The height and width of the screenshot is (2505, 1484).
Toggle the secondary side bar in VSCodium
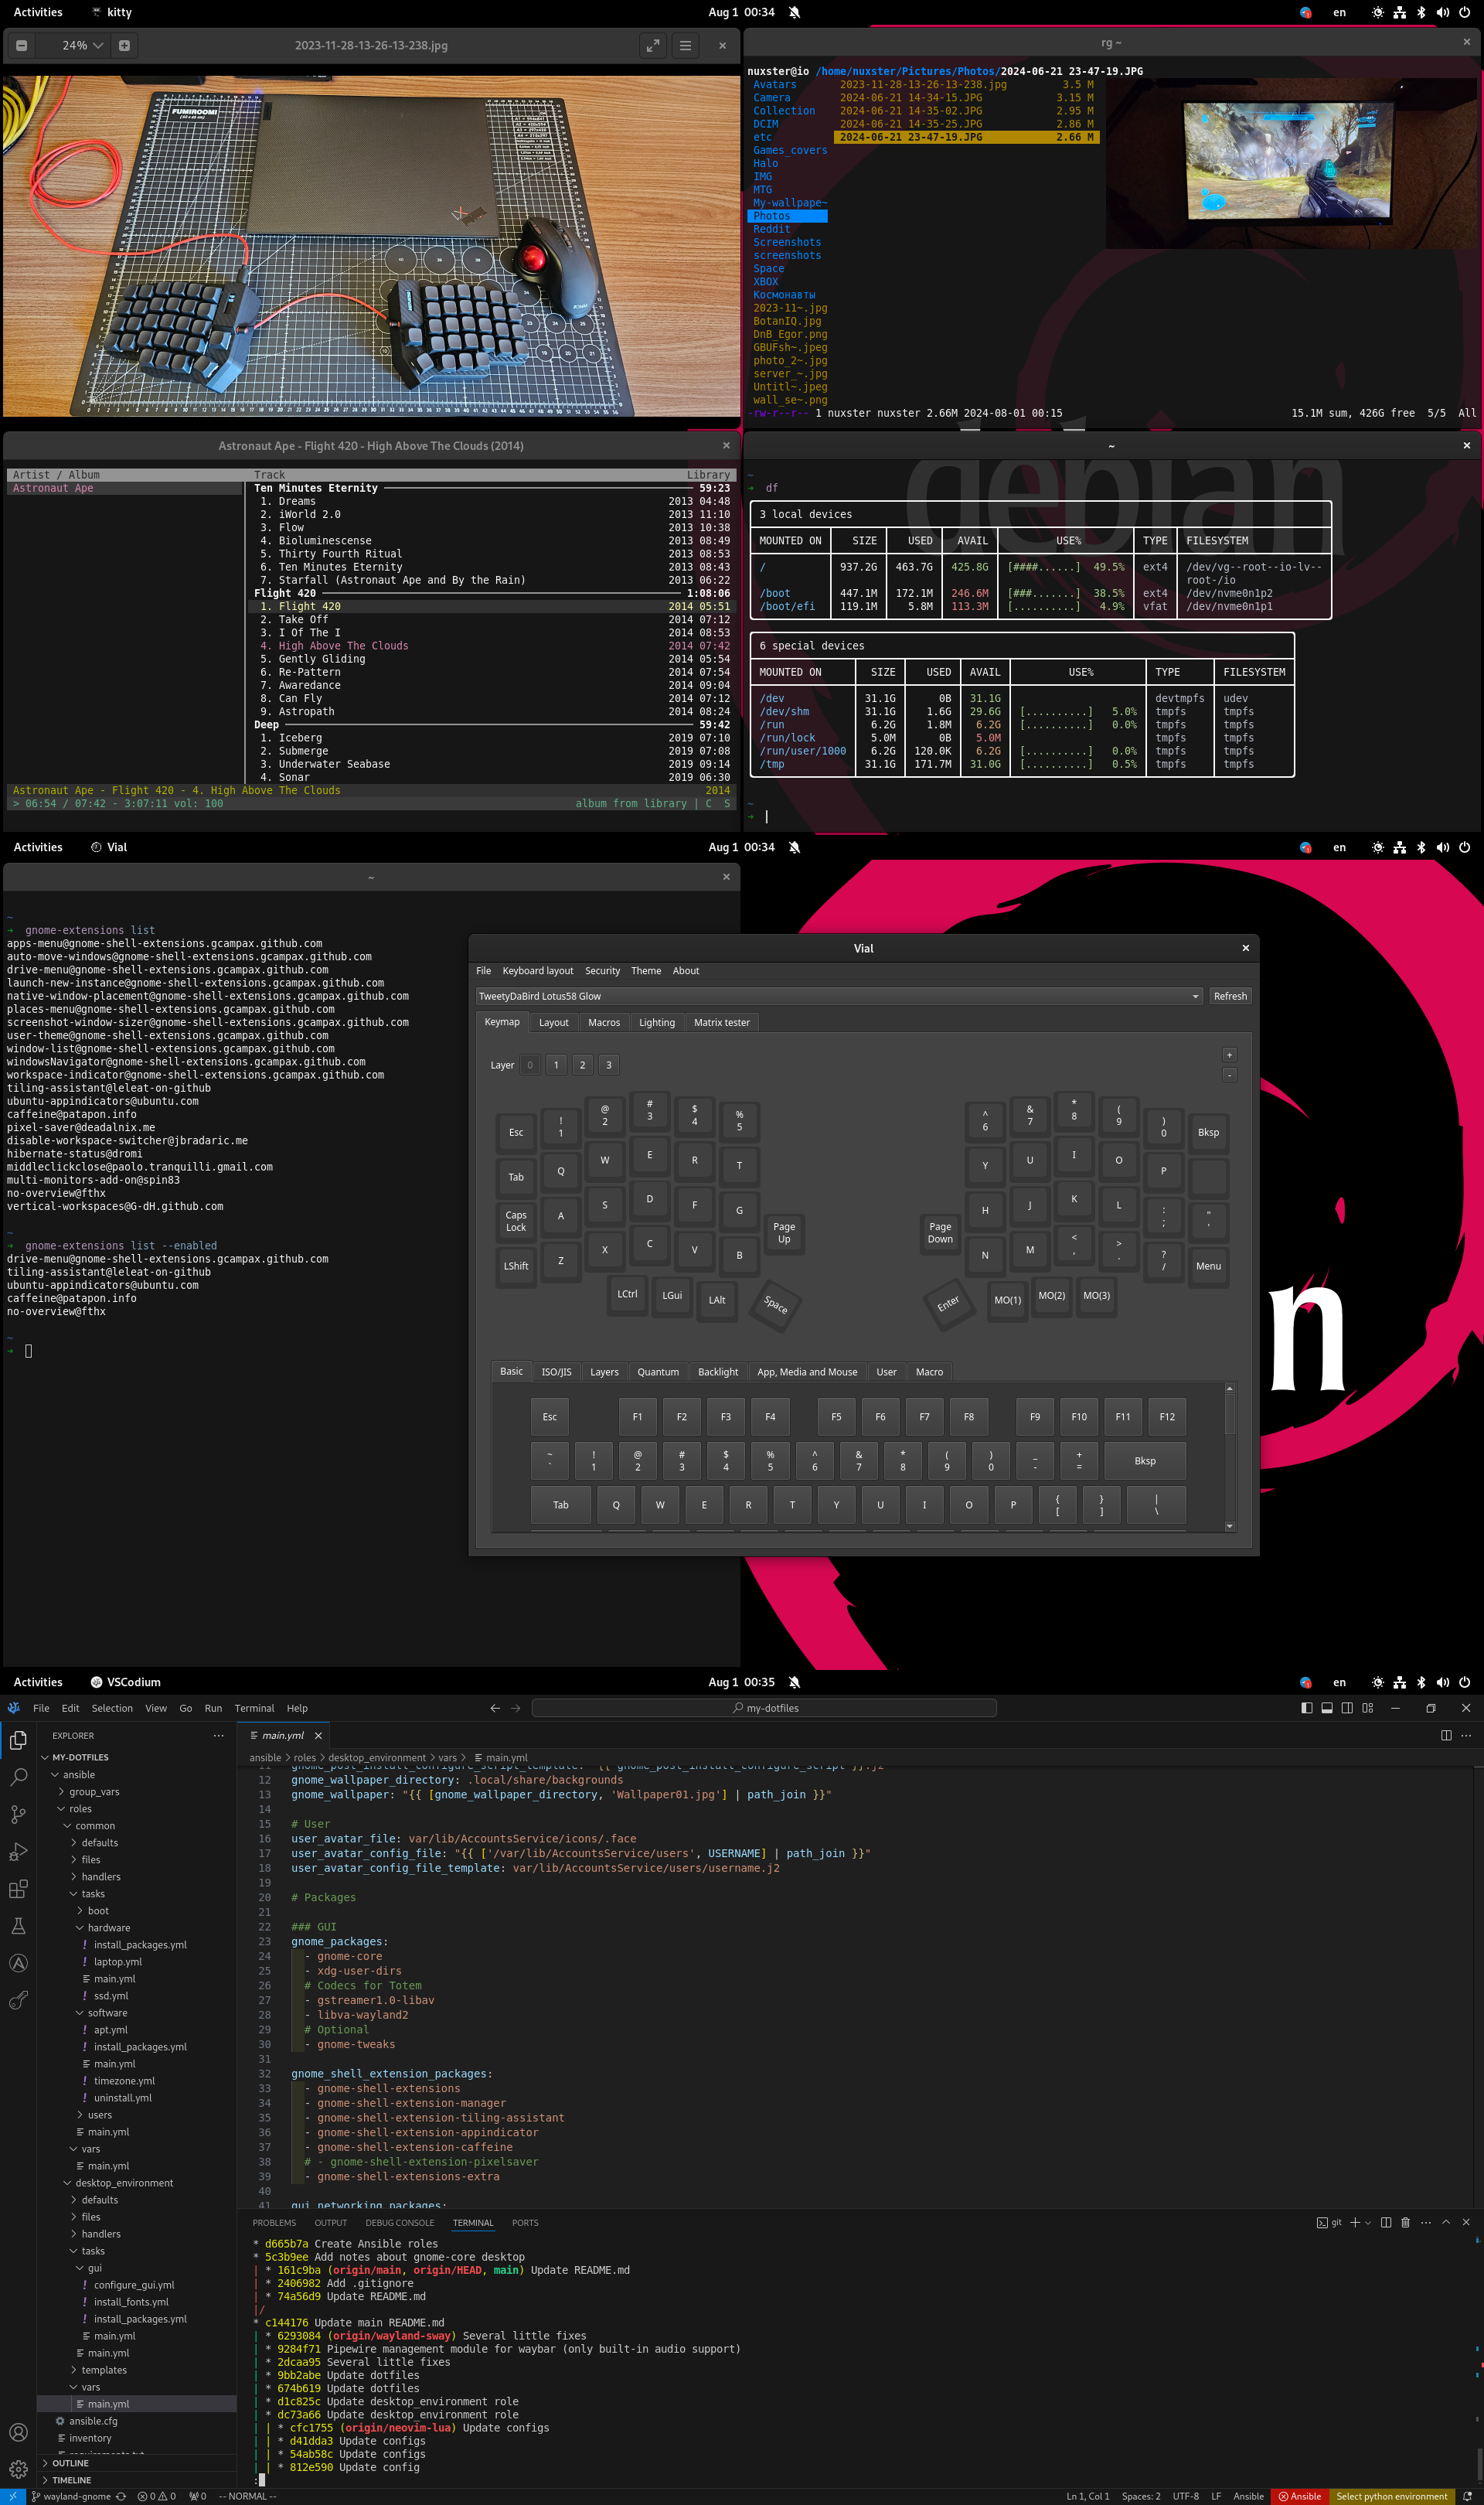(x=1347, y=1708)
